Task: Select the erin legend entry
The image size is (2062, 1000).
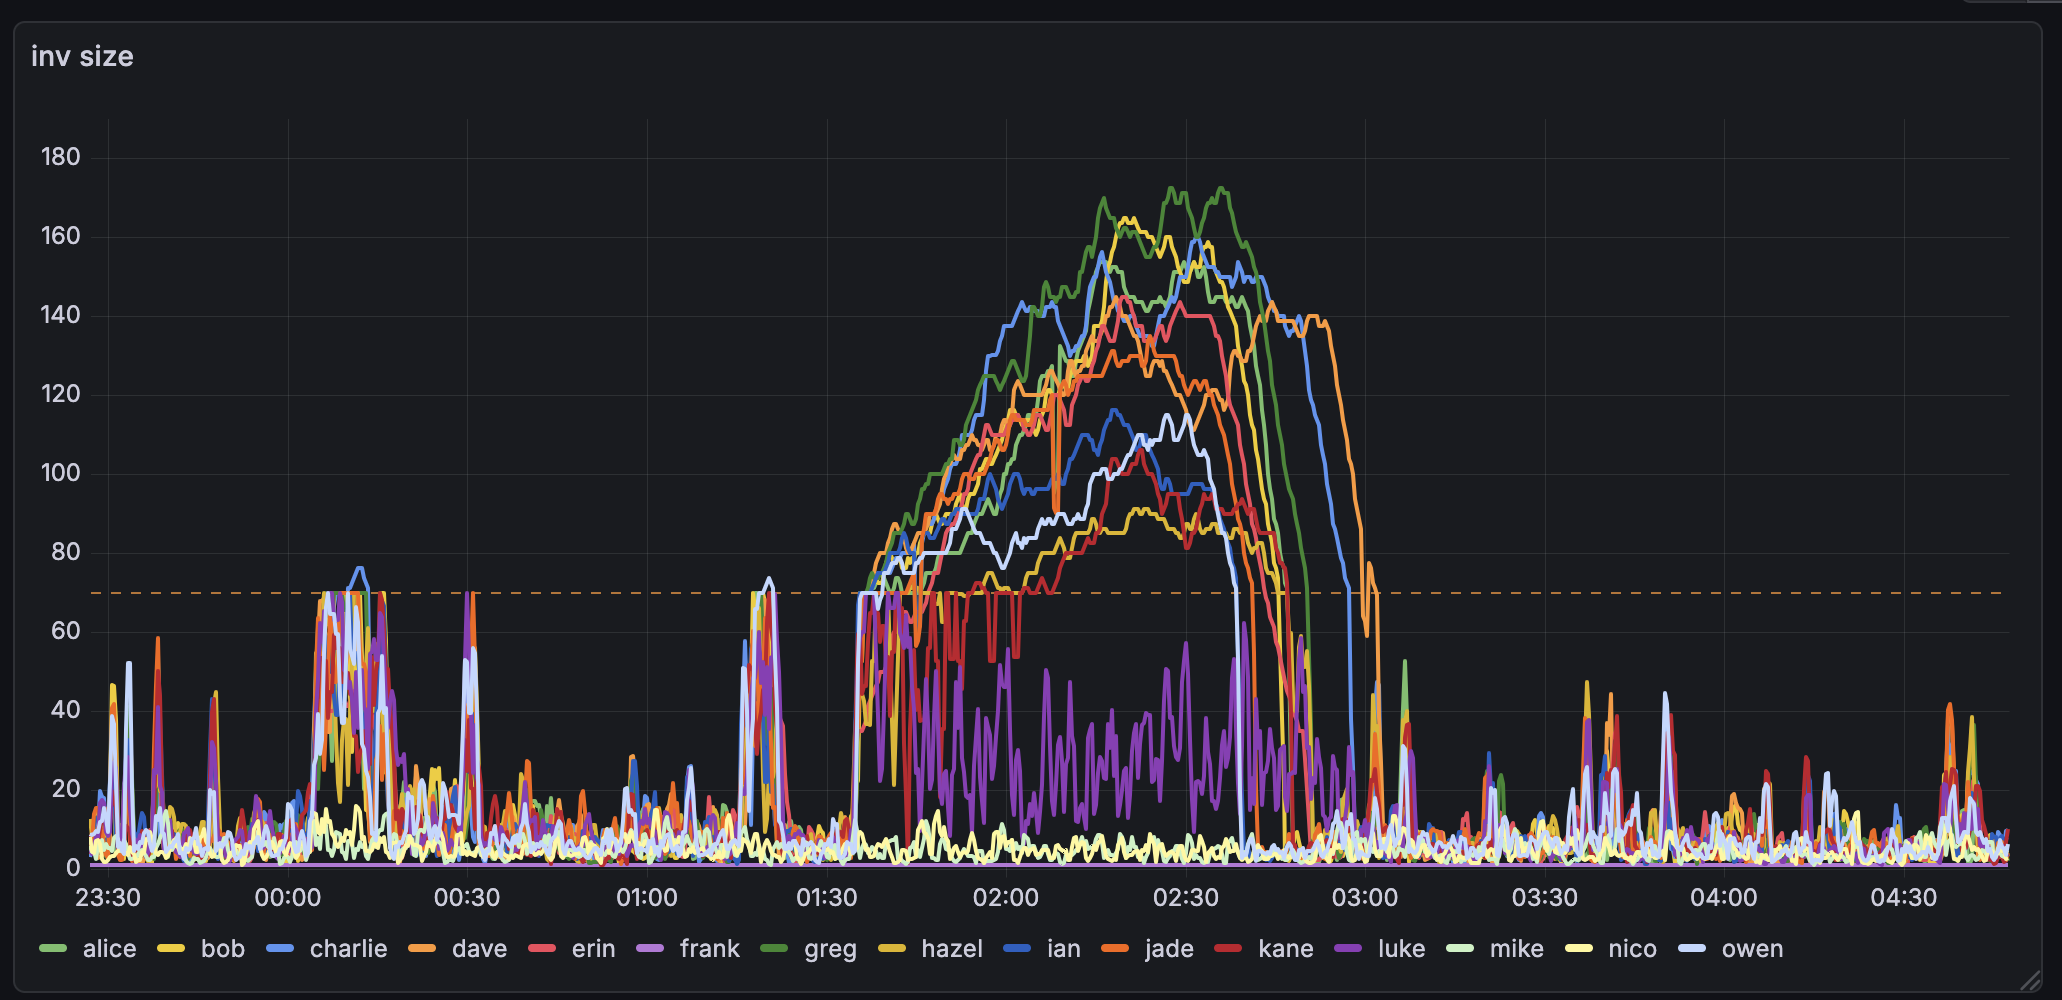Action: coord(593,949)
